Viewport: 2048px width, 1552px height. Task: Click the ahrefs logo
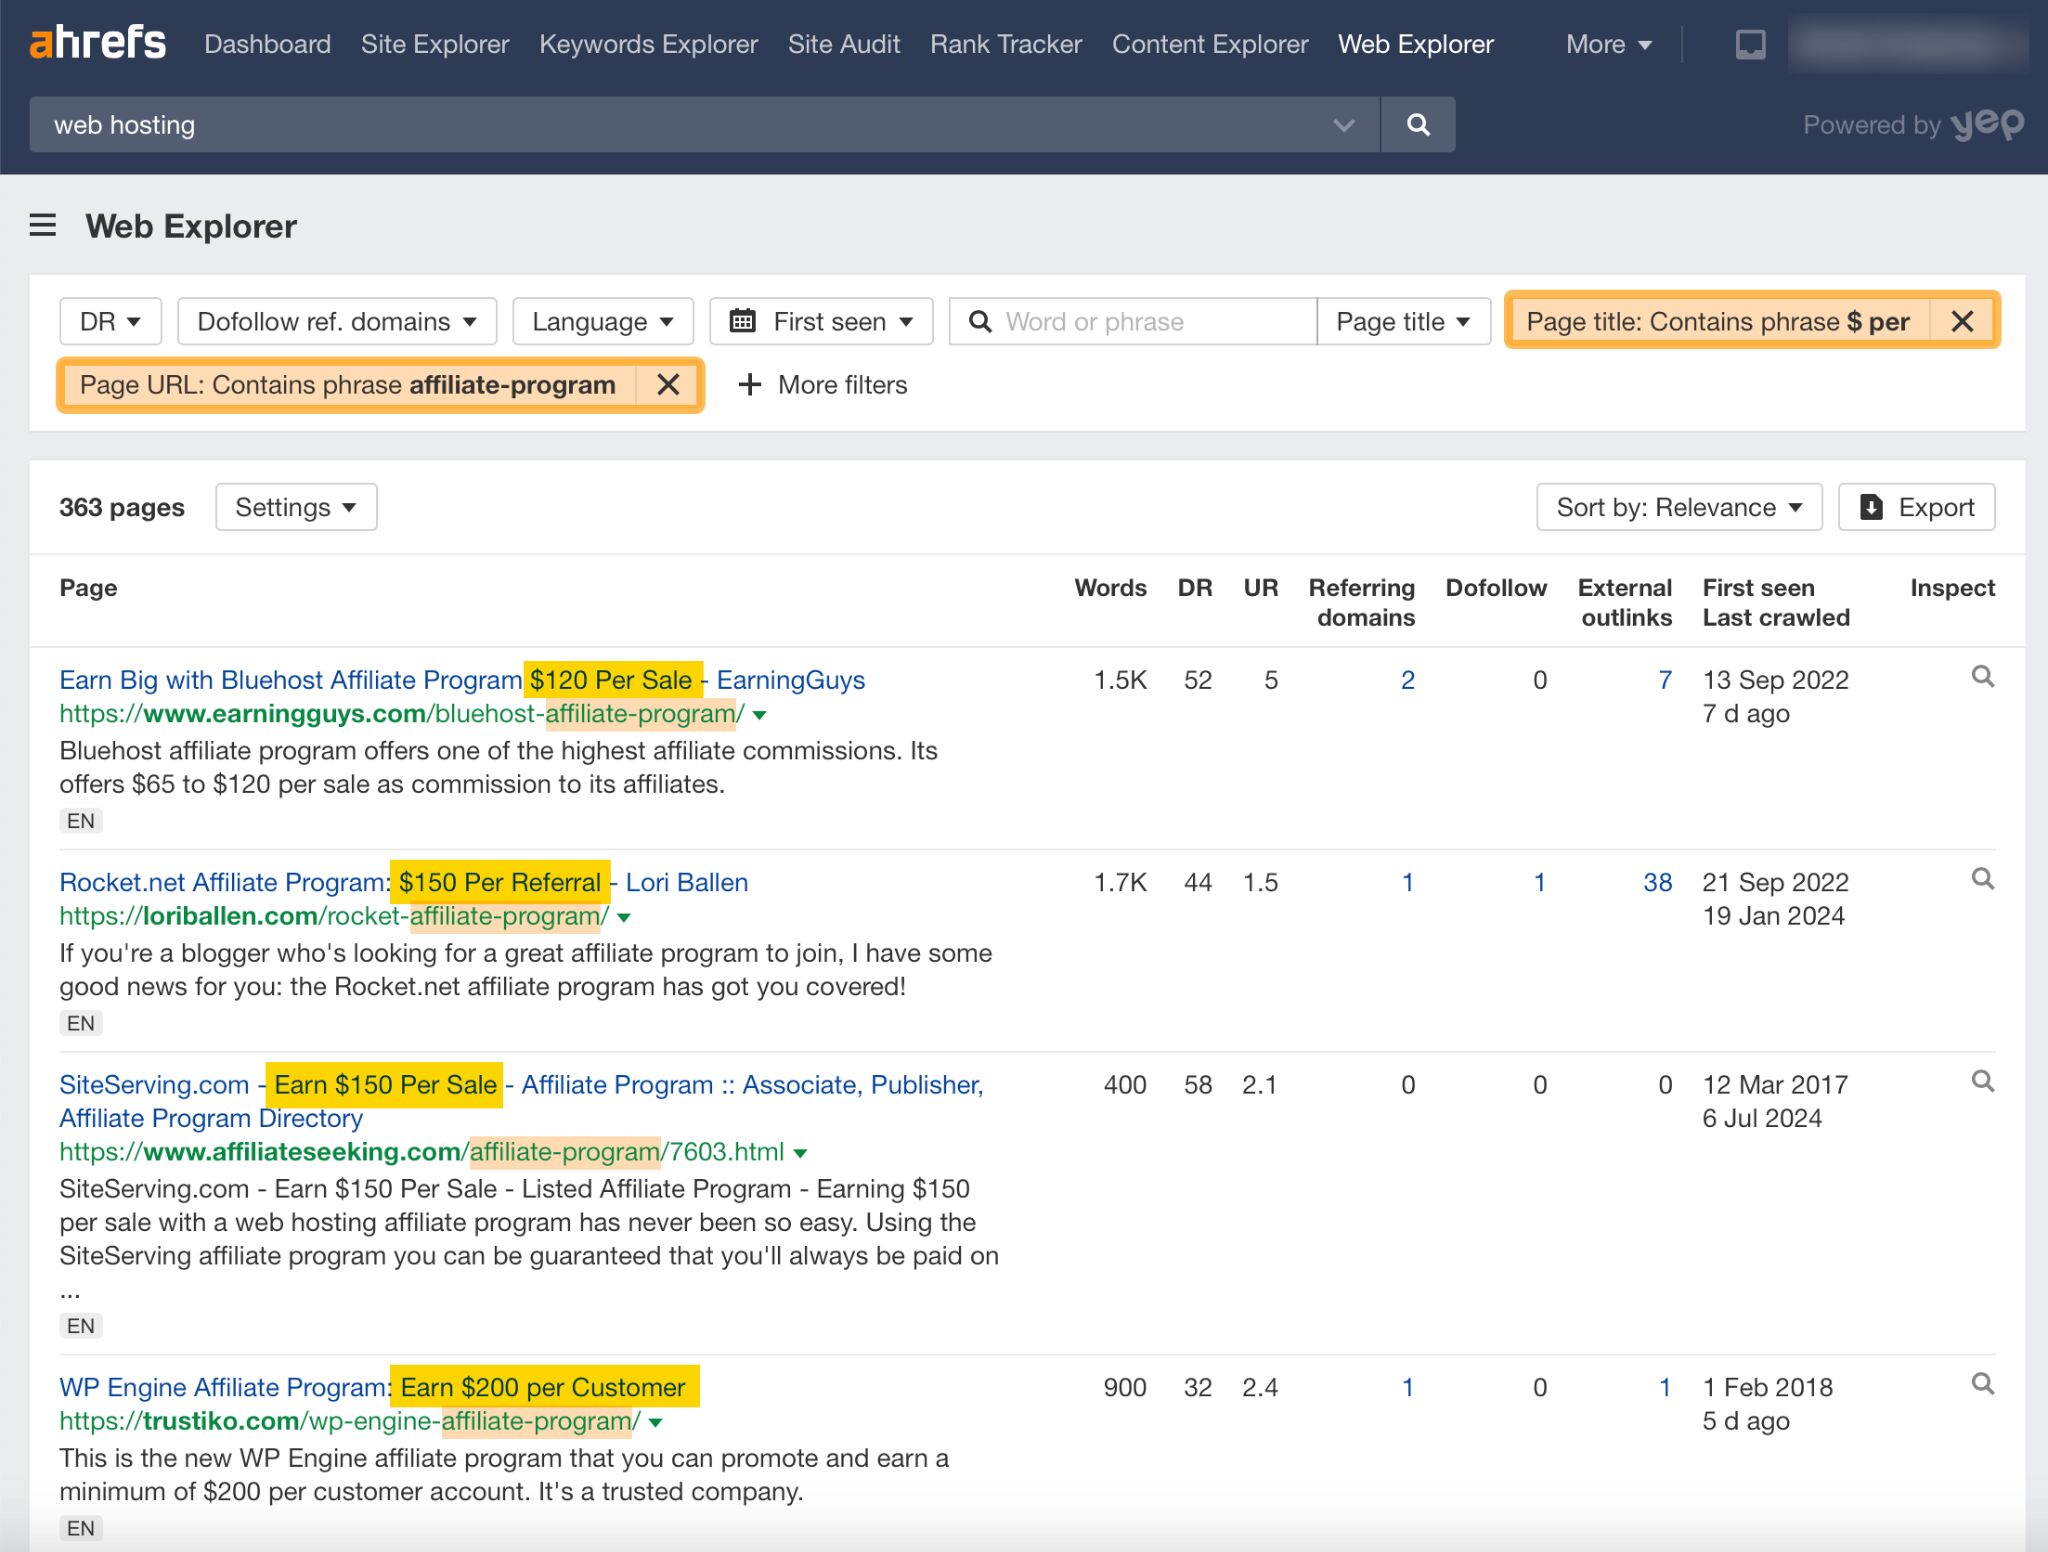pos(97,42)
